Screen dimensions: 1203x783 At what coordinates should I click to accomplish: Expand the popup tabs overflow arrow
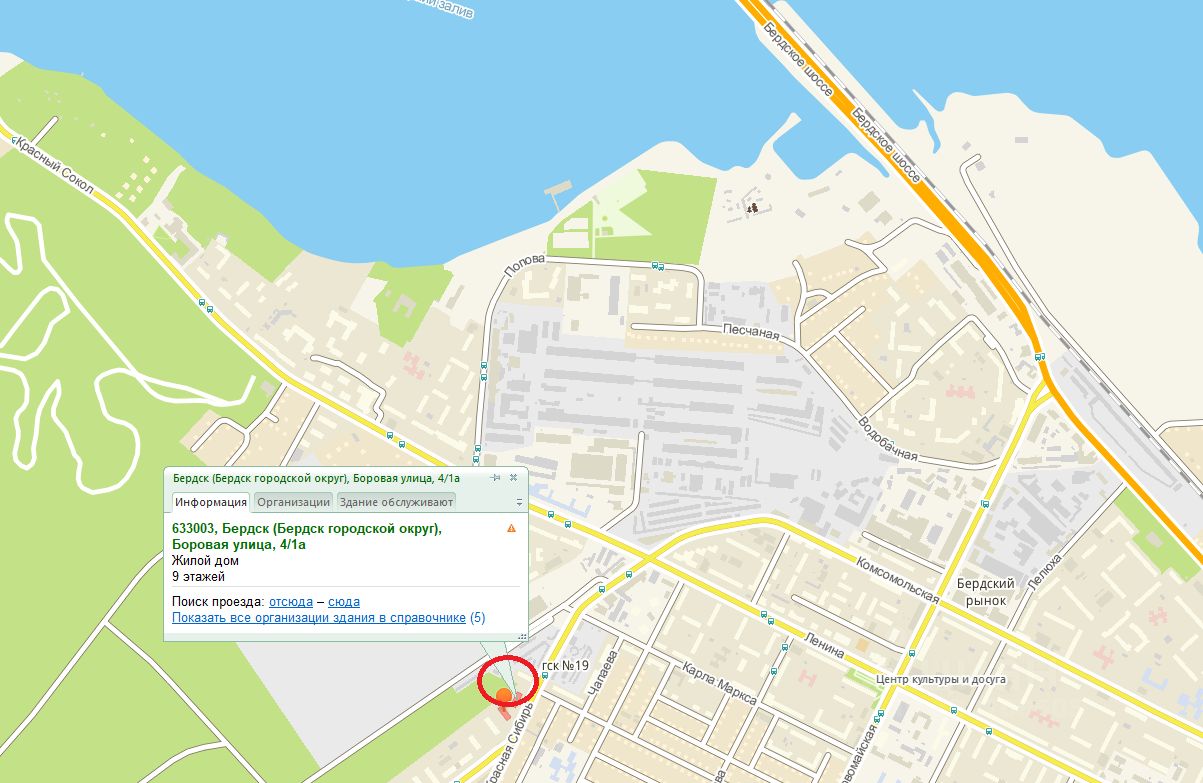[519, 502]
